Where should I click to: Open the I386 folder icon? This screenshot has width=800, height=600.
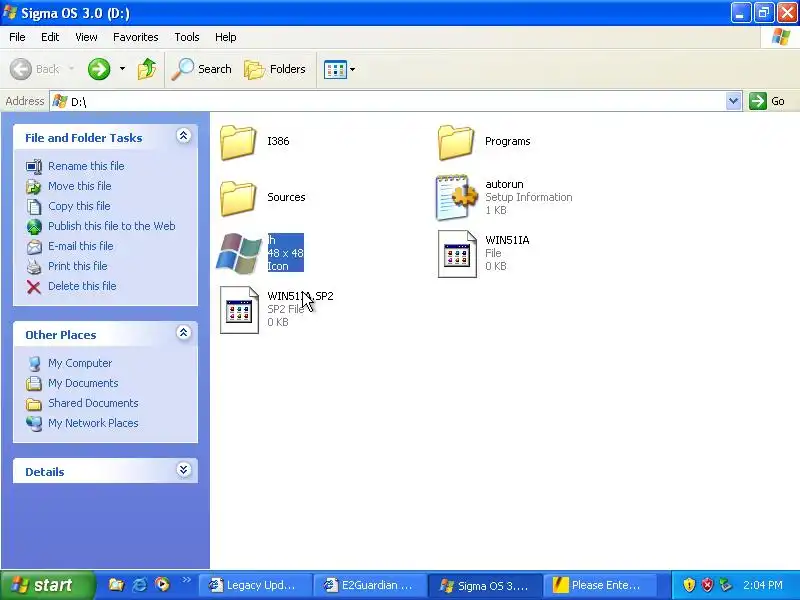point(238,143)
